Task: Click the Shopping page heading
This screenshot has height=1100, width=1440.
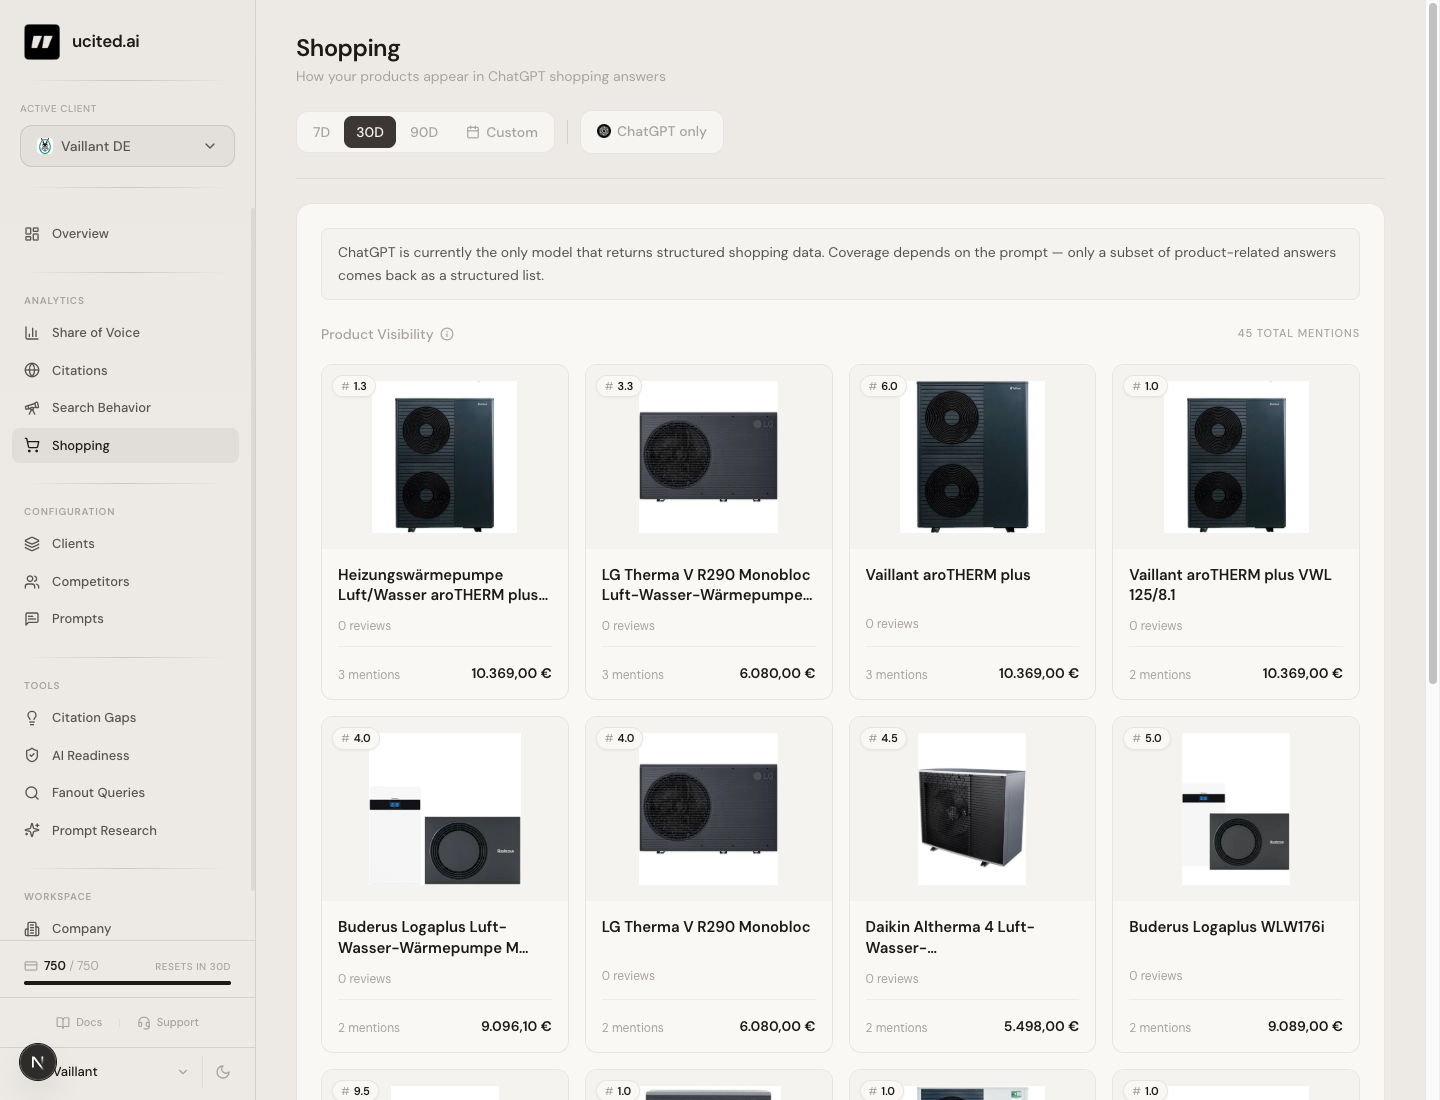Action: click(x=348, y=48)
